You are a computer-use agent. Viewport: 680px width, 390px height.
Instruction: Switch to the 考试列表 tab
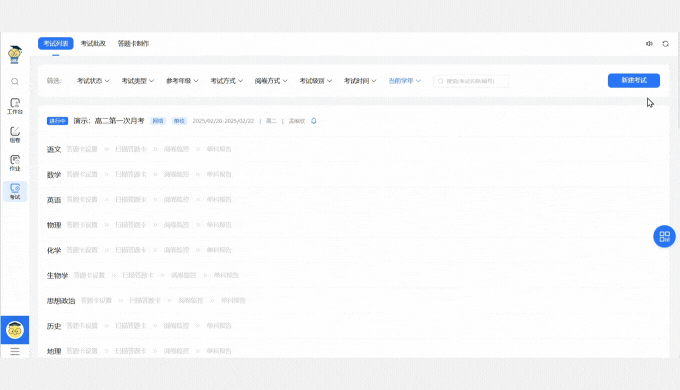tap(56, 43)
